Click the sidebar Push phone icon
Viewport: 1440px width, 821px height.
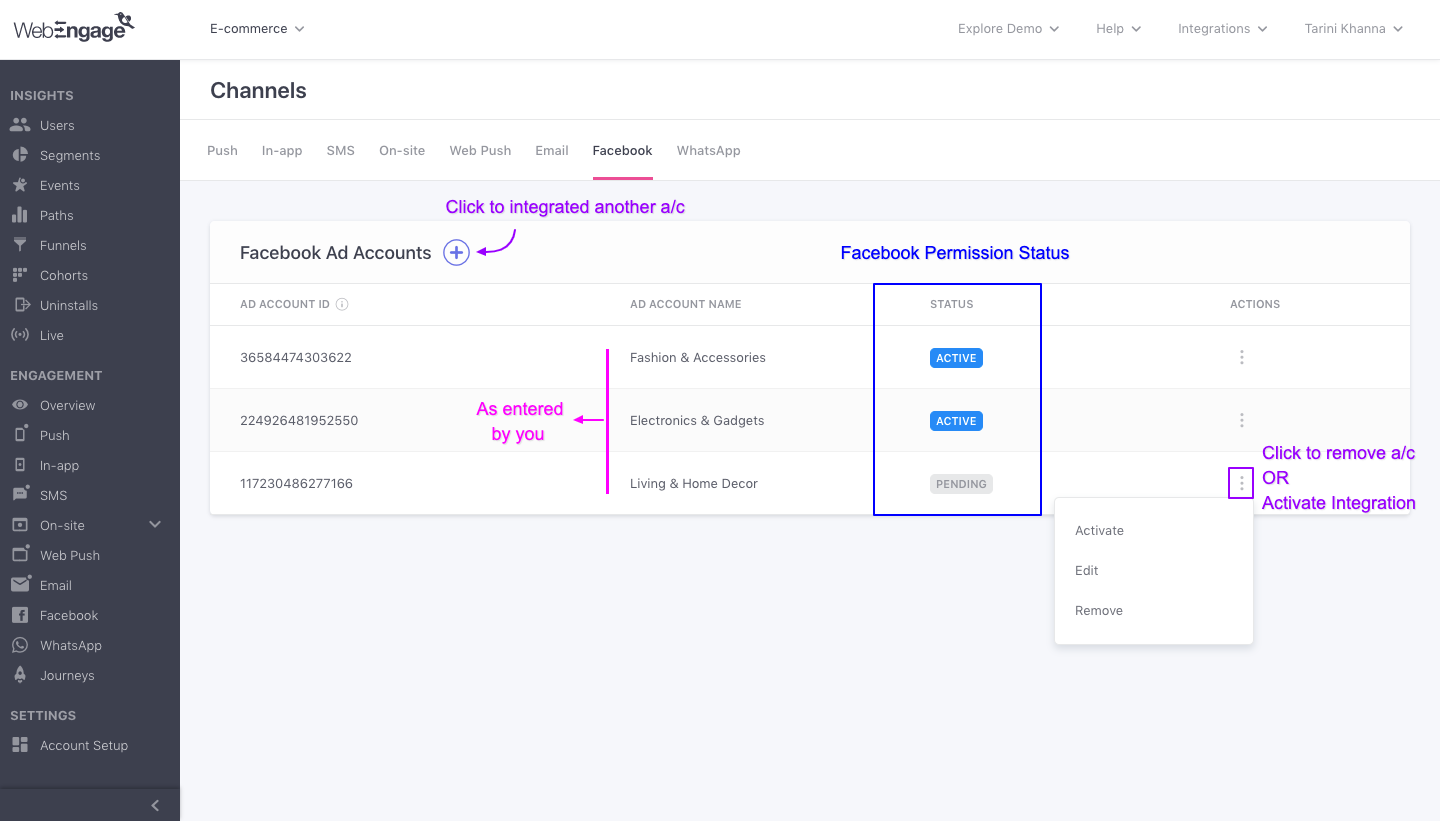(x=20, y=435)
